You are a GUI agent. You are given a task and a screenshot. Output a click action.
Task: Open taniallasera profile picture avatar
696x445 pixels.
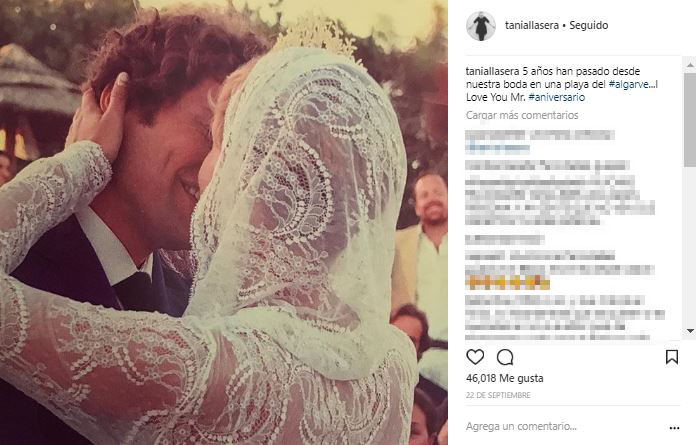tap(481, 26)
